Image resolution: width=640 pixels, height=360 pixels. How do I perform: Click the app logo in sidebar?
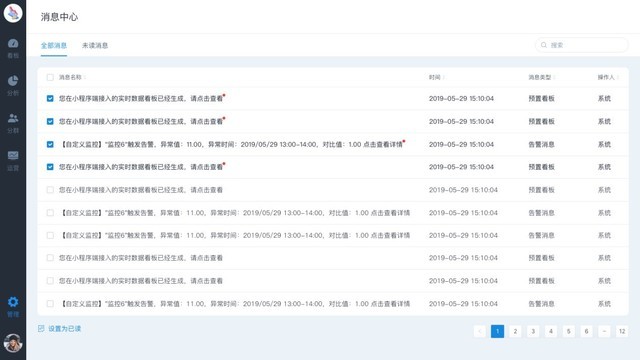click(13, 13)
